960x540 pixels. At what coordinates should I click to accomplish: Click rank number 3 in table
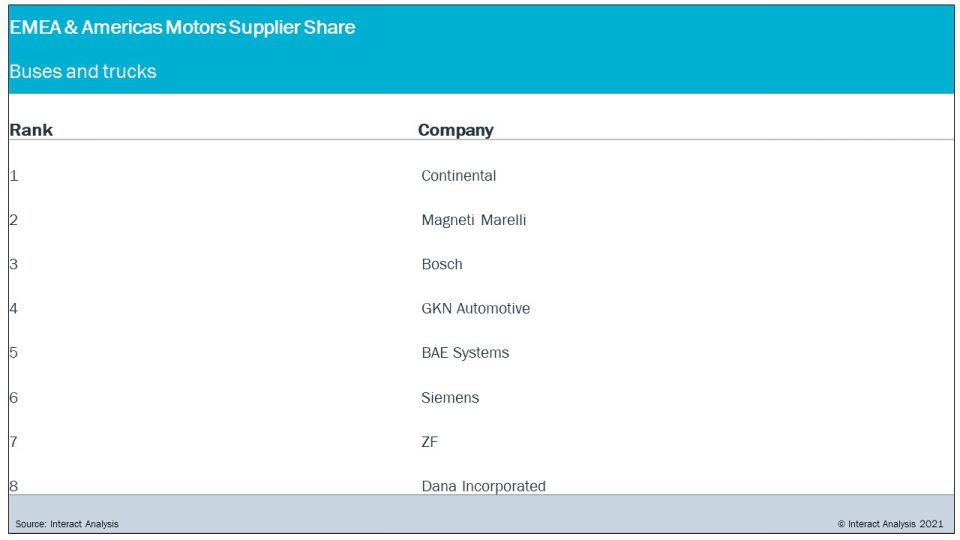point(14,264)
